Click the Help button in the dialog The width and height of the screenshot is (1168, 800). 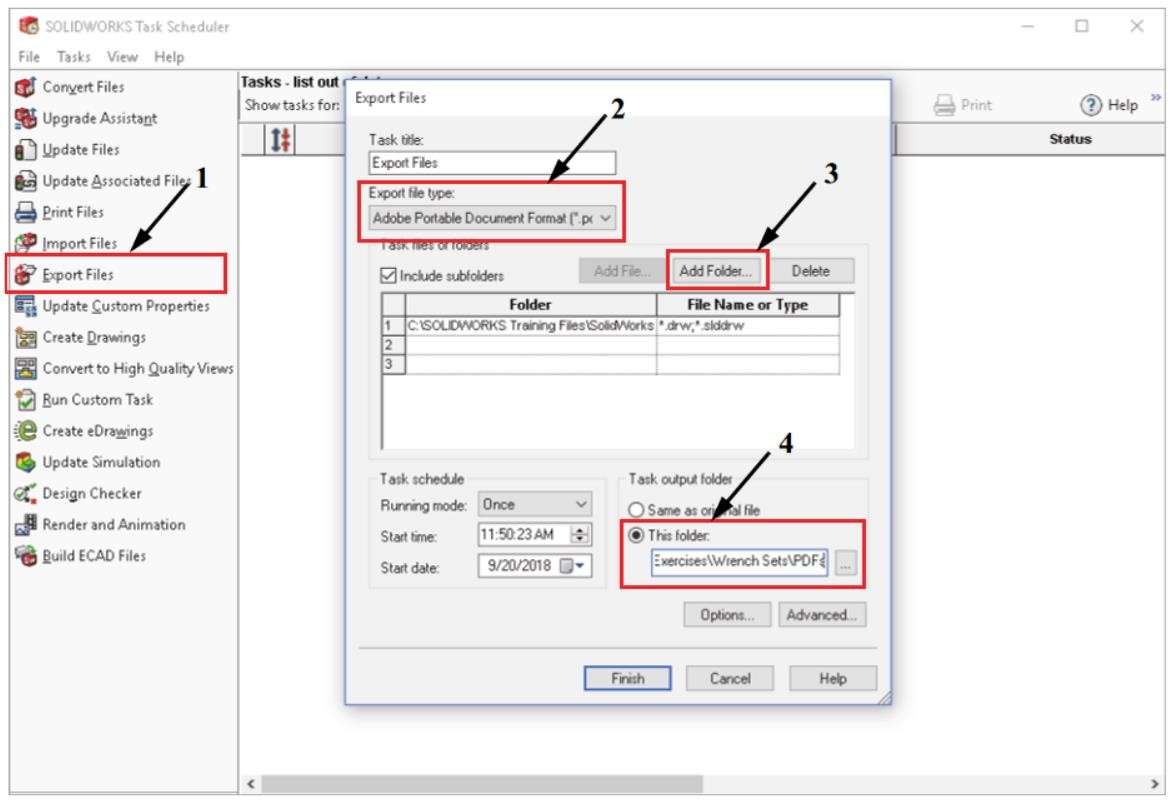click(833, 679)
